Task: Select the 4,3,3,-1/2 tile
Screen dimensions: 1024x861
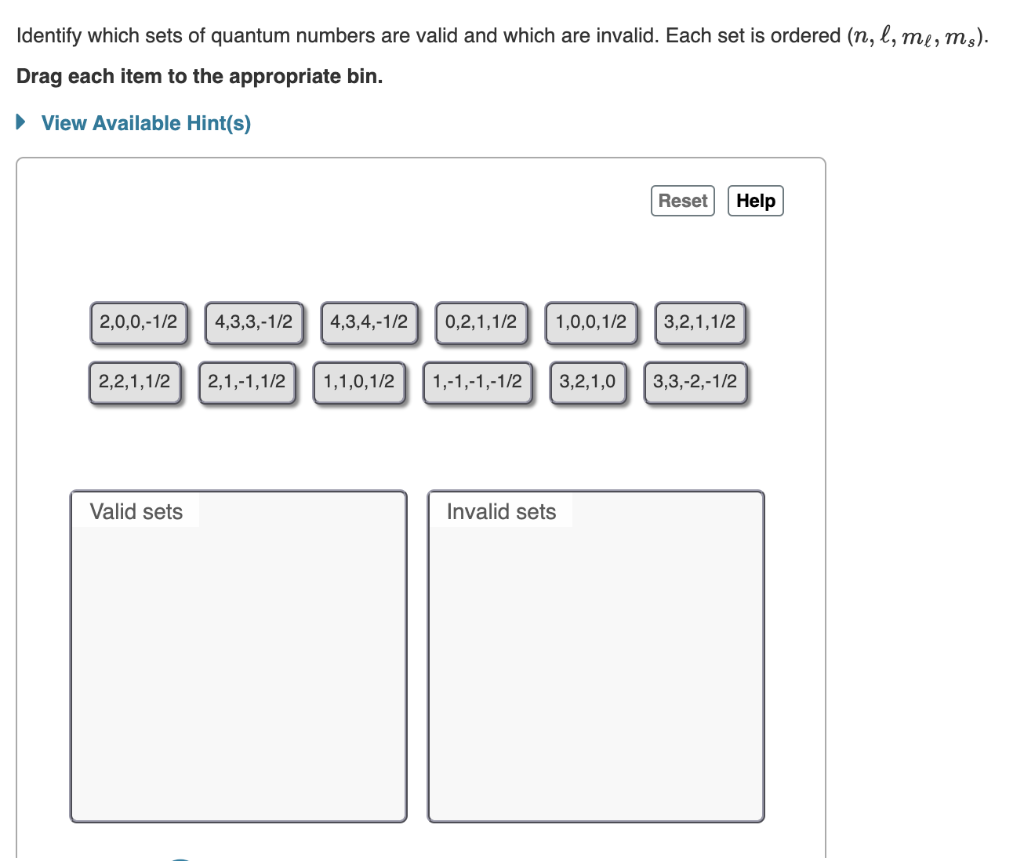Action: (253, 321)
